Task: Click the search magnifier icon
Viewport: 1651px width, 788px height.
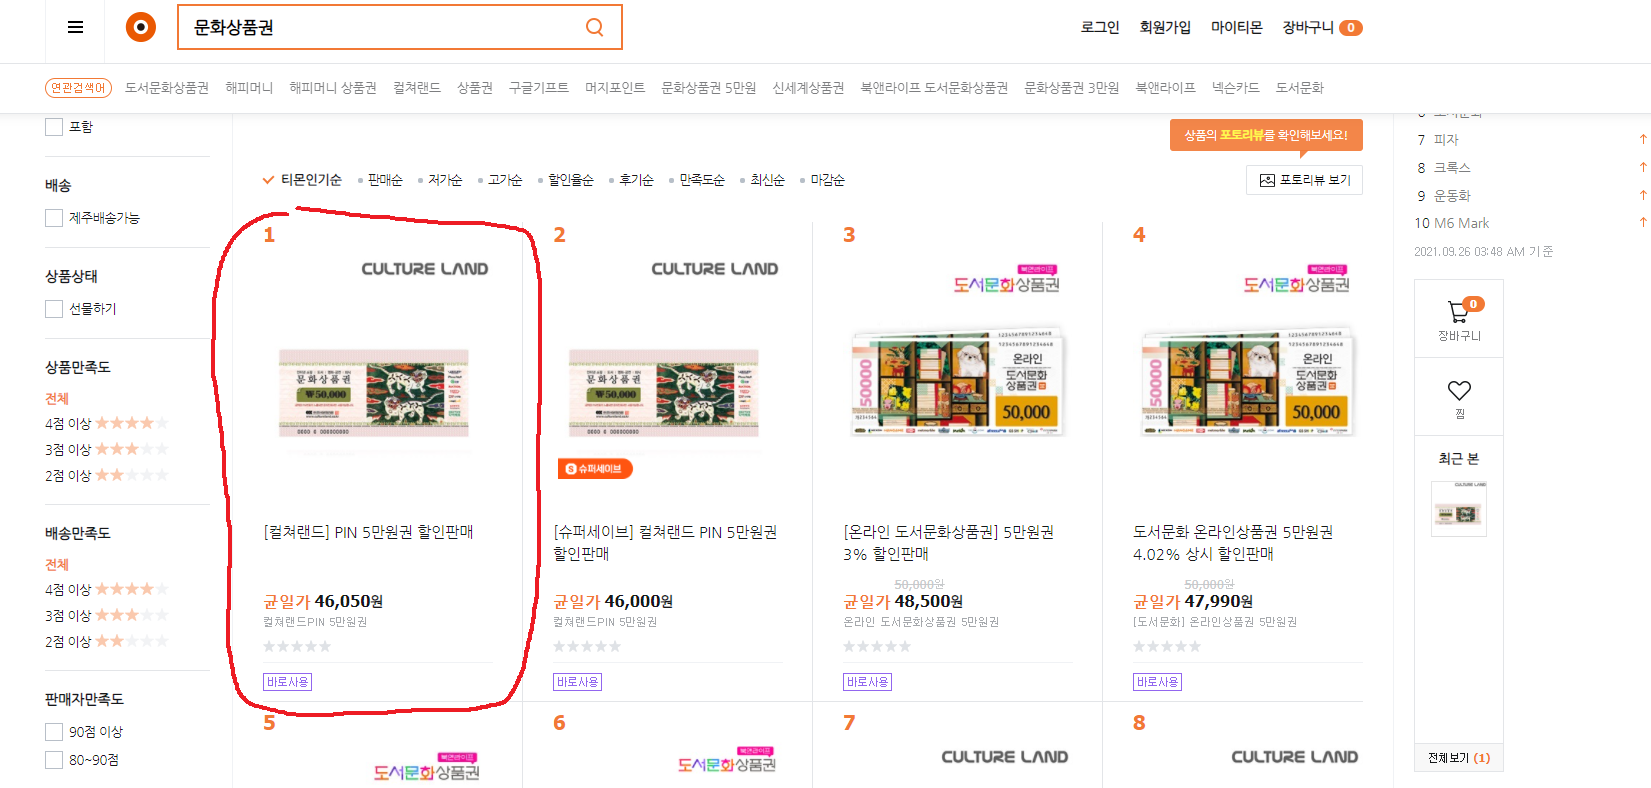Action: point(594,27)
